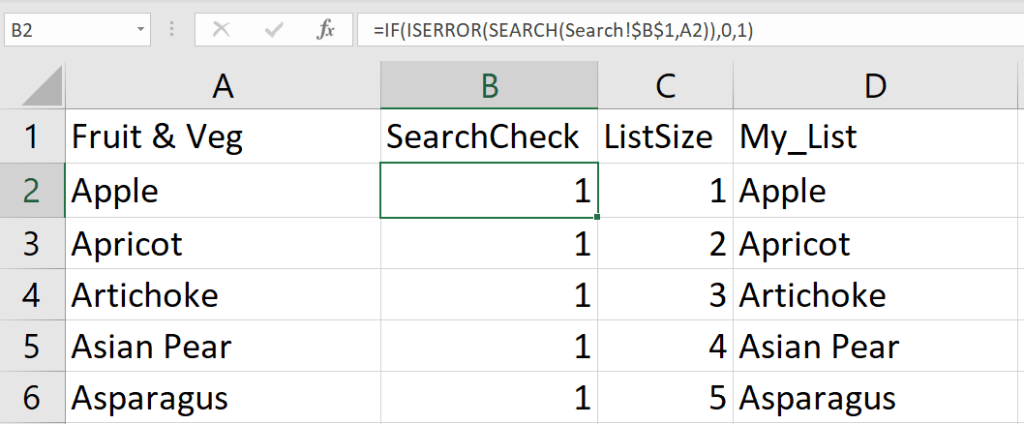Viewport: 1024px width, 424px height.
Task: Select column D header
Action: [876, 87]
